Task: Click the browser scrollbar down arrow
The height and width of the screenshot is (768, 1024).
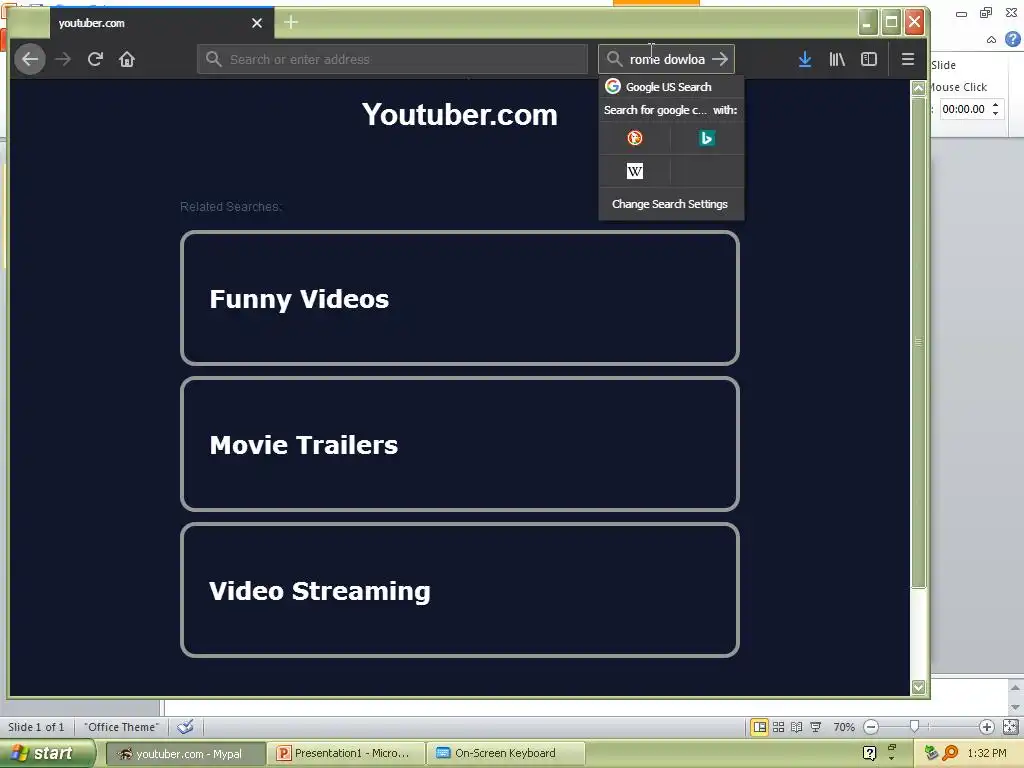Action: [x=919, y=687]
